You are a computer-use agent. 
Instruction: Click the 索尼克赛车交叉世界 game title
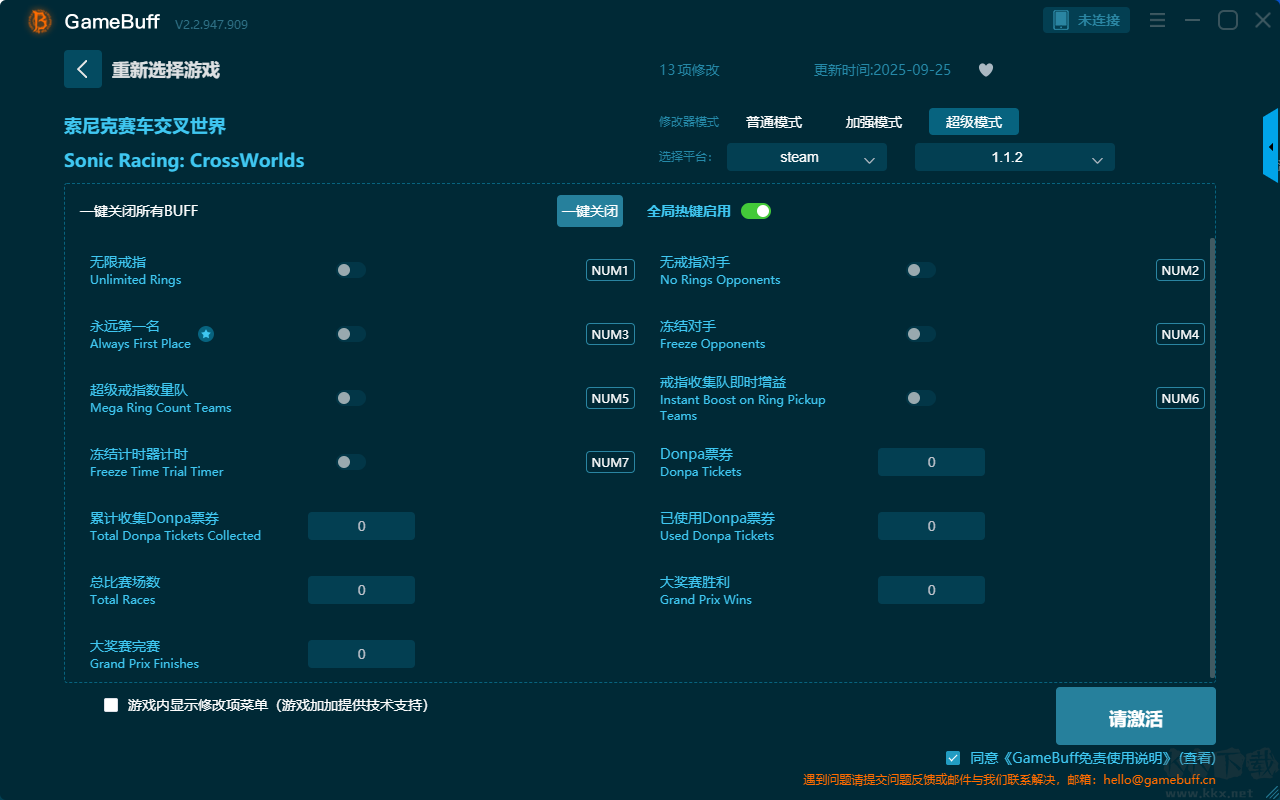pyautogui.click(x=145, y=126)
